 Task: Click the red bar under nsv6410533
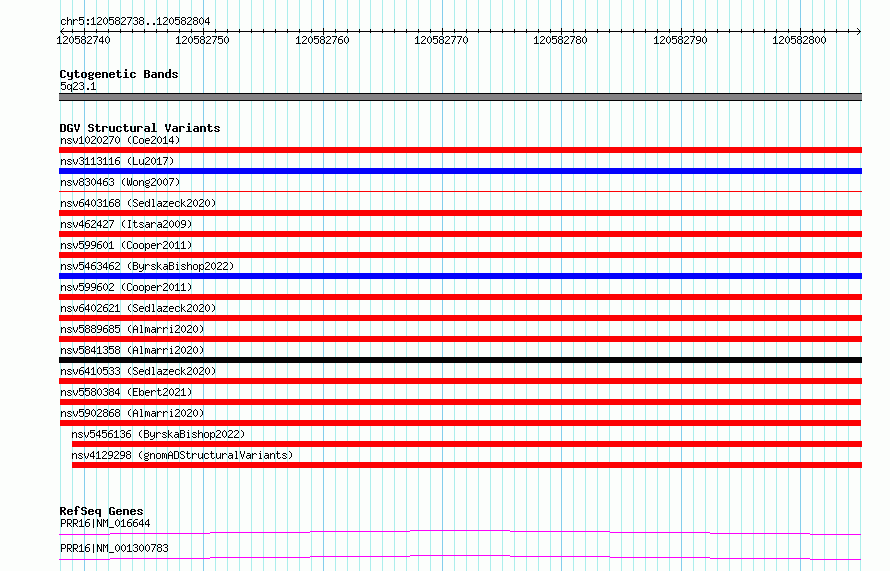pos(460,381)
